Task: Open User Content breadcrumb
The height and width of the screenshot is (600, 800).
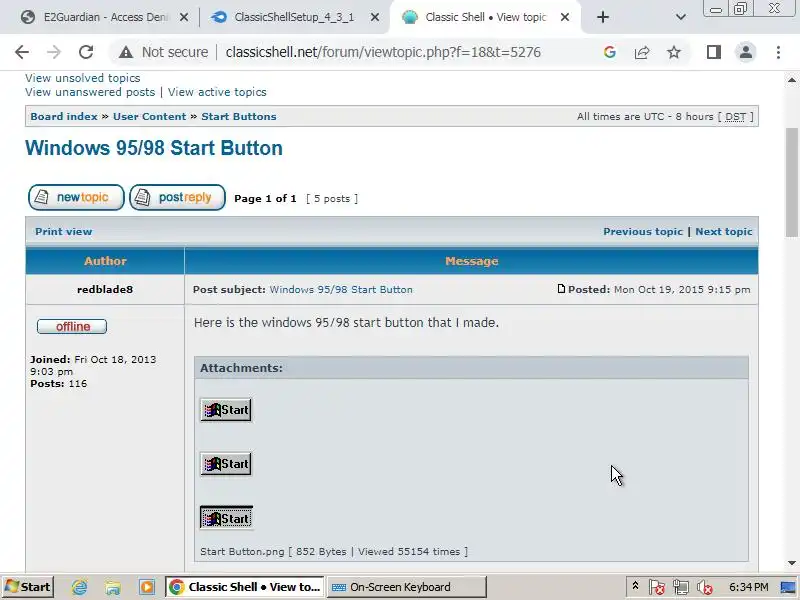Action: pos(149,116)
